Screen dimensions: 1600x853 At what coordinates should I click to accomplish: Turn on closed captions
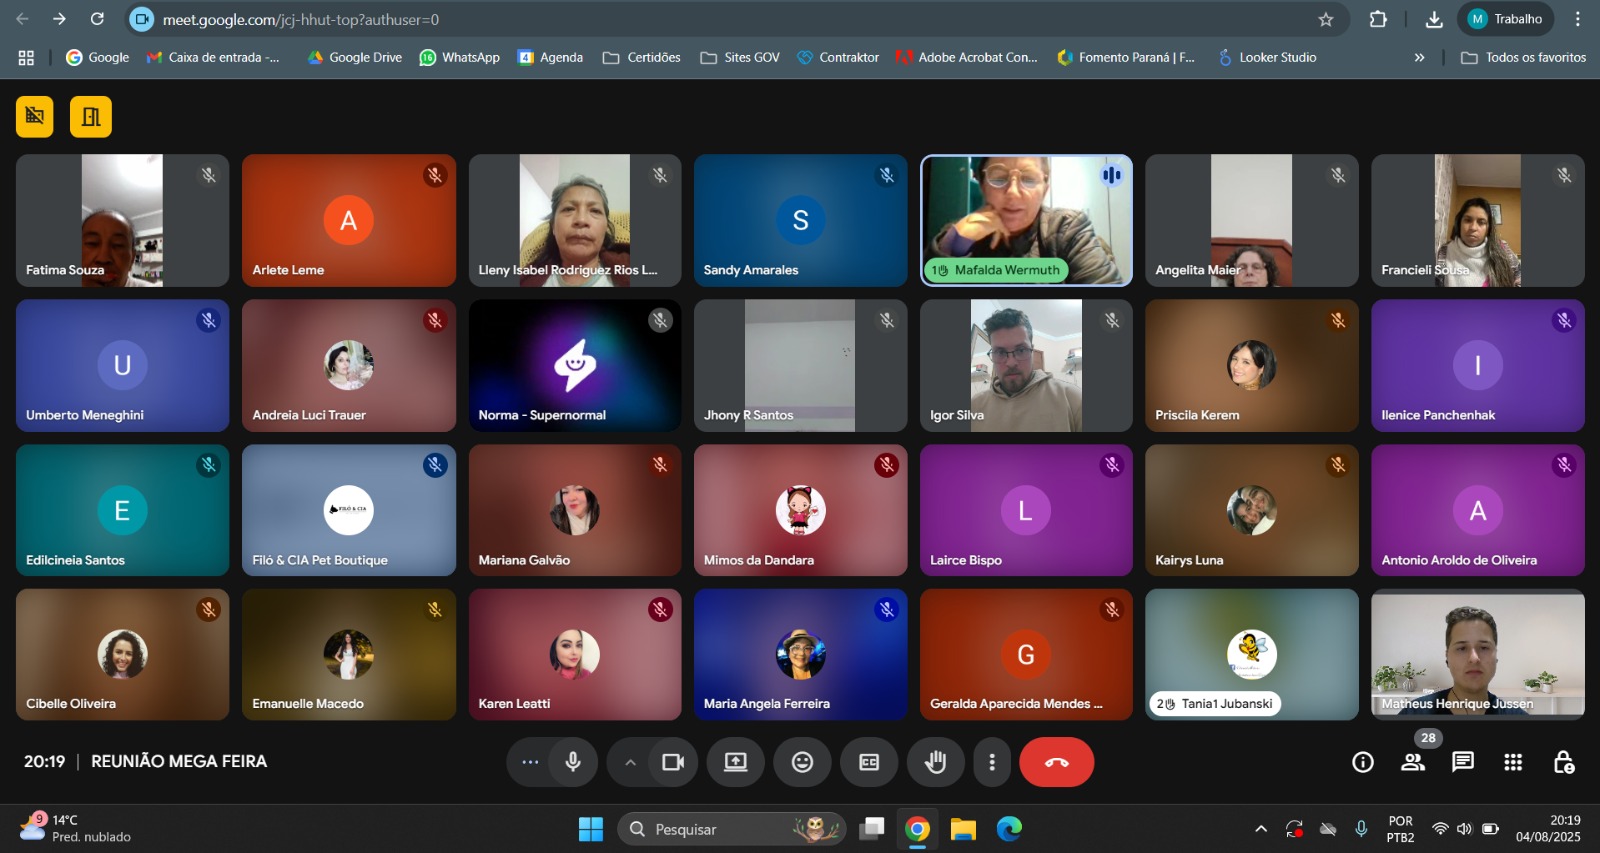coord(869,762)
